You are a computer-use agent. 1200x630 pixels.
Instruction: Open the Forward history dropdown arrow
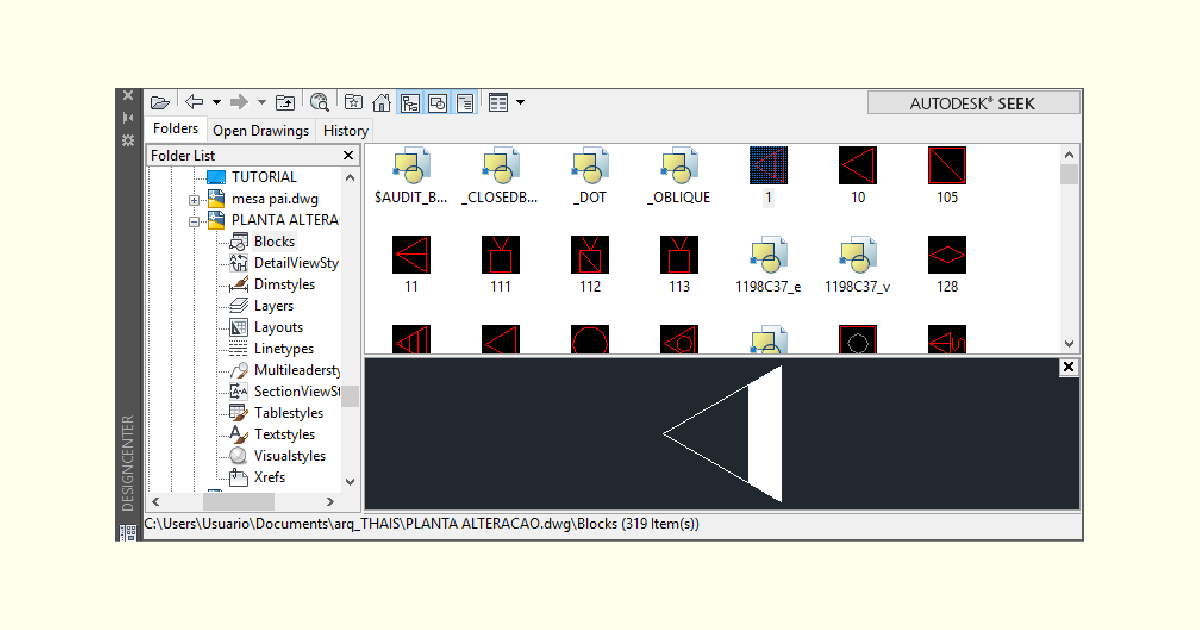pyautogui.click(x=262, y=102)
